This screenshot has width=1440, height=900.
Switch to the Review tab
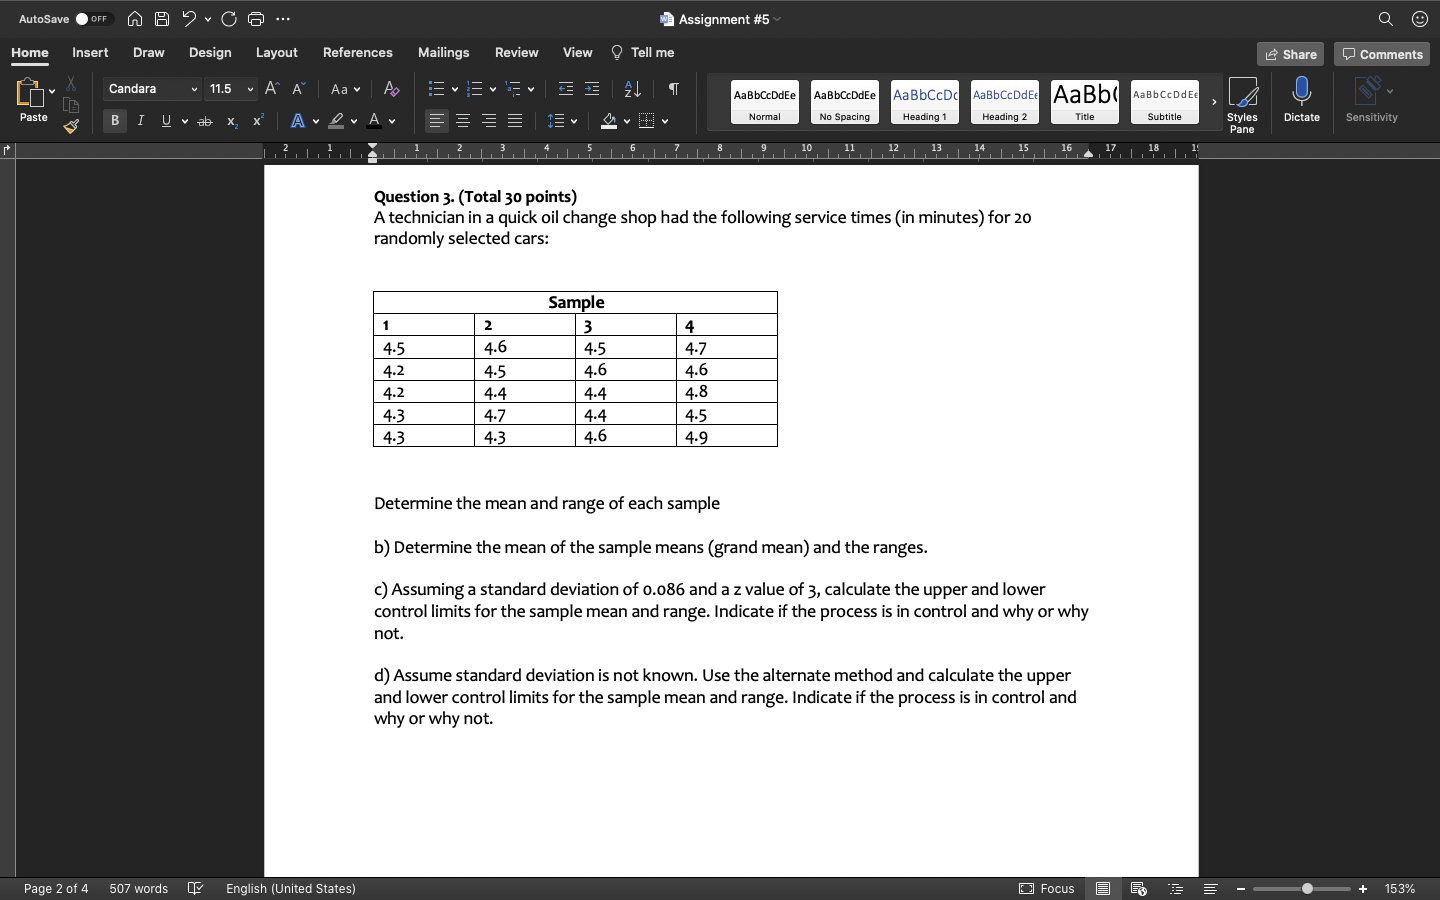pyautogui.click(x=517, y=52)
